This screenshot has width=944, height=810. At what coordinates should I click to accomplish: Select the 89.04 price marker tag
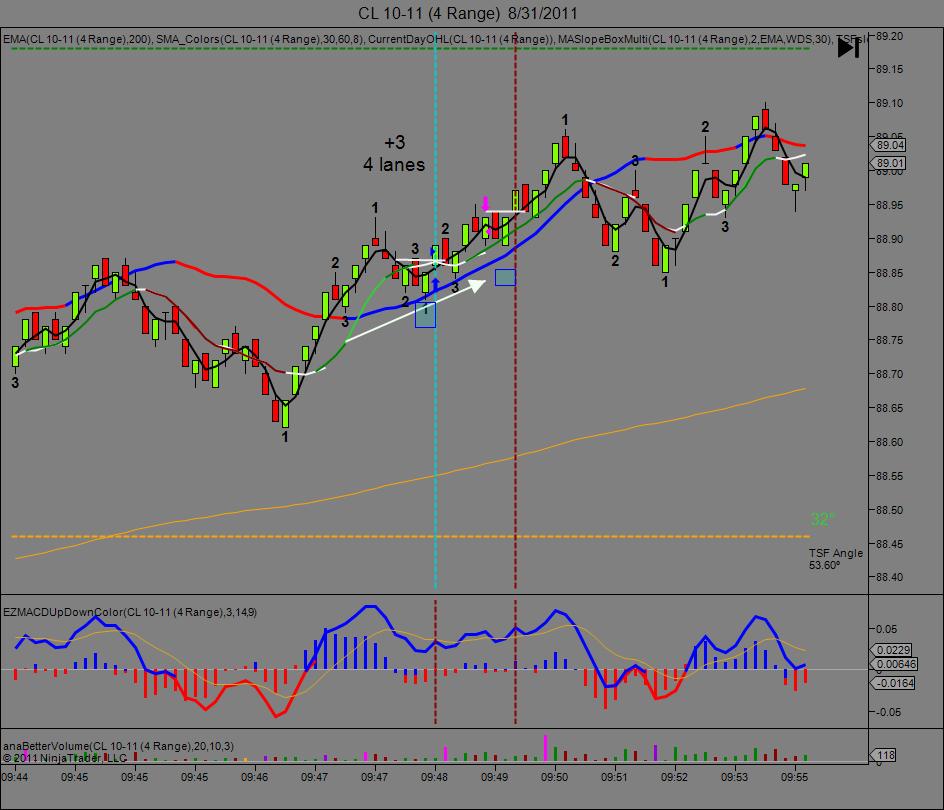click(x=889, y=145)
